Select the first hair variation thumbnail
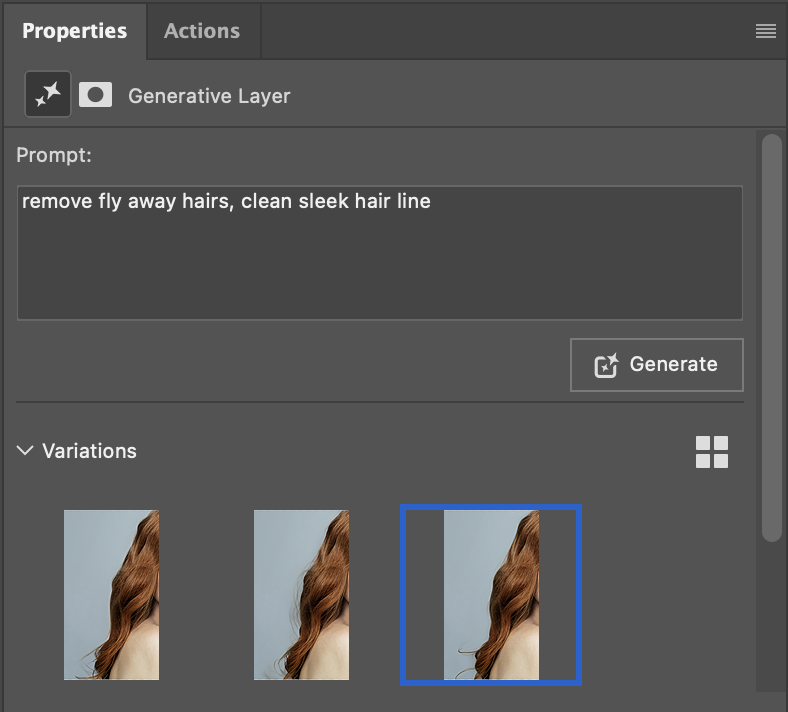Image resolution: width=788 pixels, height=712 pixels. tap(111, 595)
